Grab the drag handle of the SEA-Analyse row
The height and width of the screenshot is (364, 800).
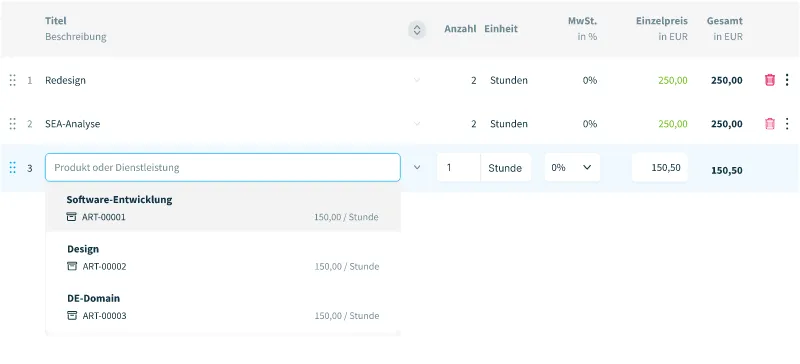[x=13, y=124]
